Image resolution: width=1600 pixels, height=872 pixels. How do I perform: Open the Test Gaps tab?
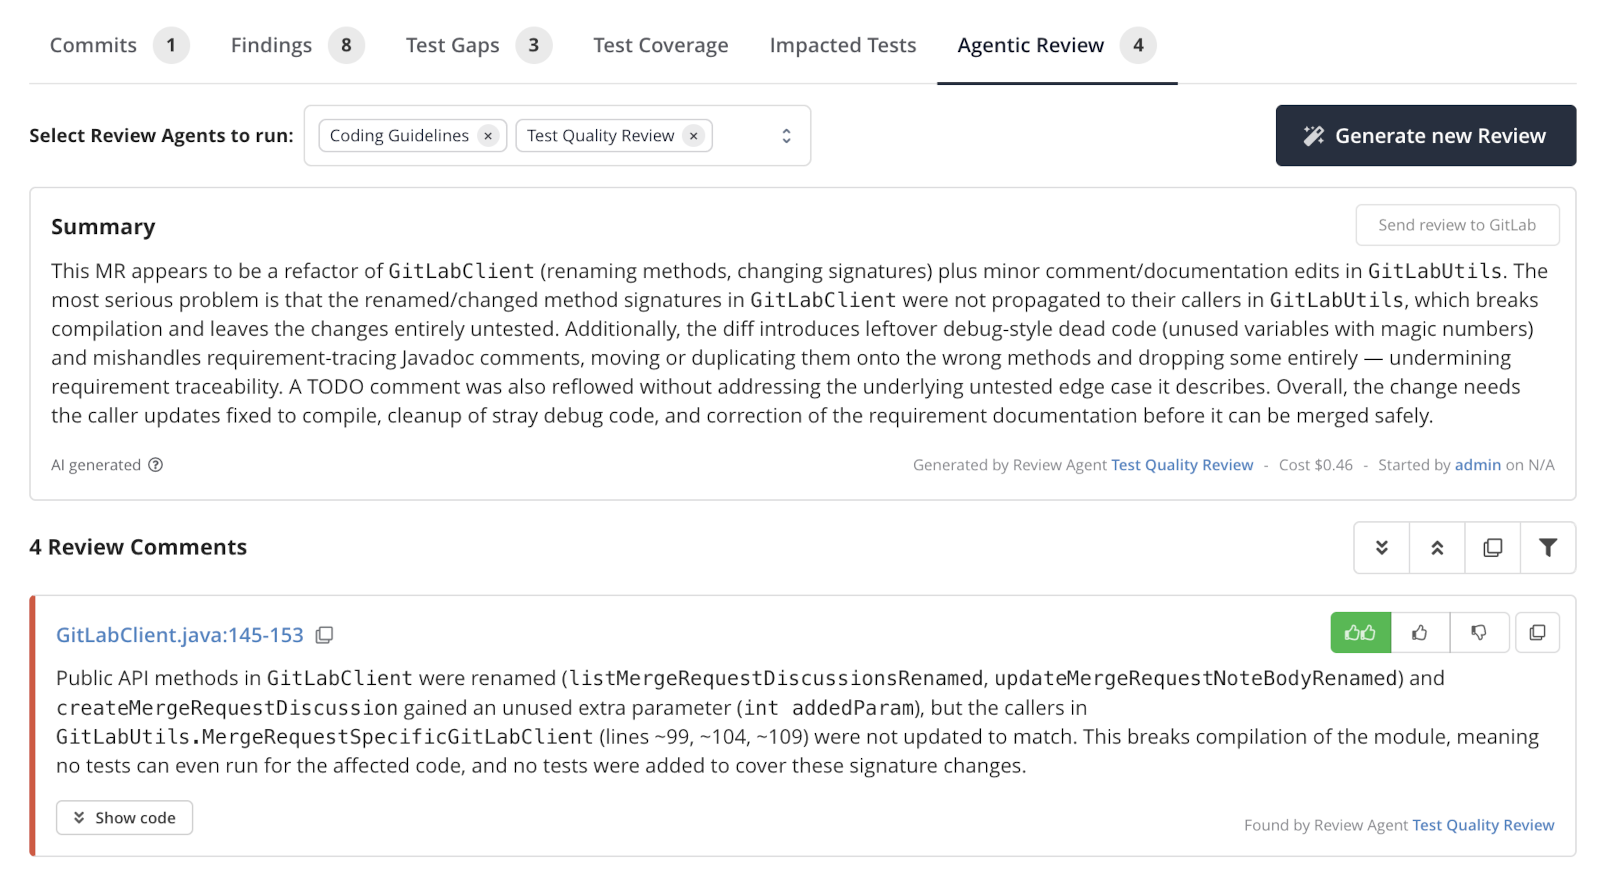coord(478,45)
